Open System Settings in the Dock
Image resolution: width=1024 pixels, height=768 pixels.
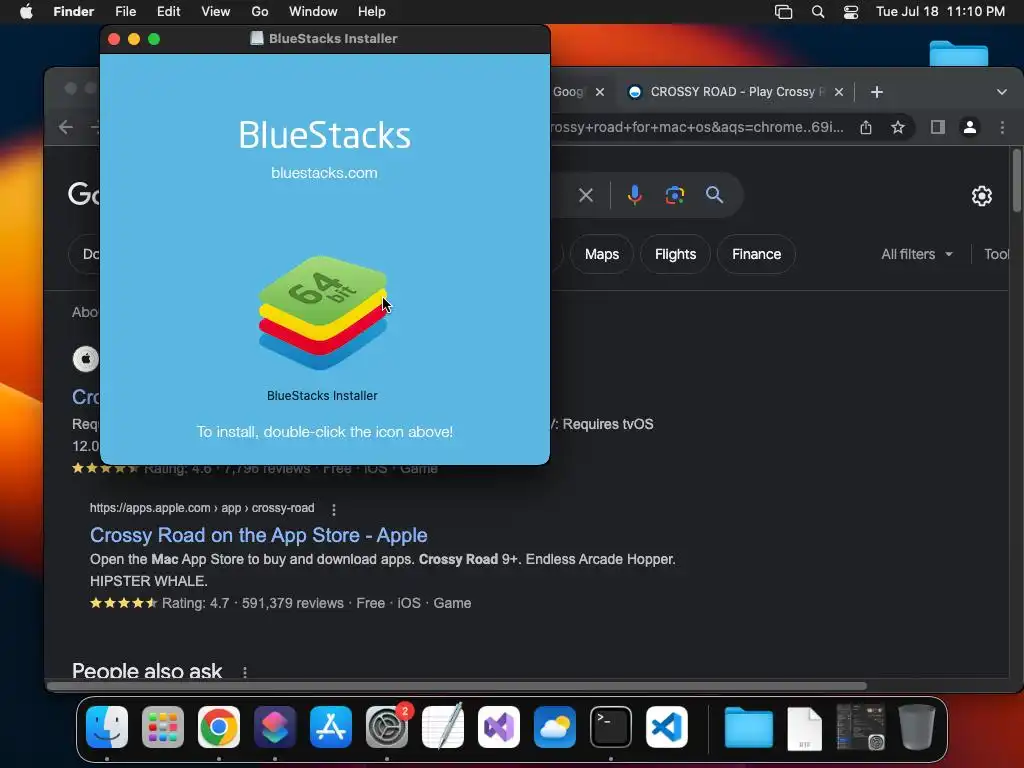coord(387,726)
